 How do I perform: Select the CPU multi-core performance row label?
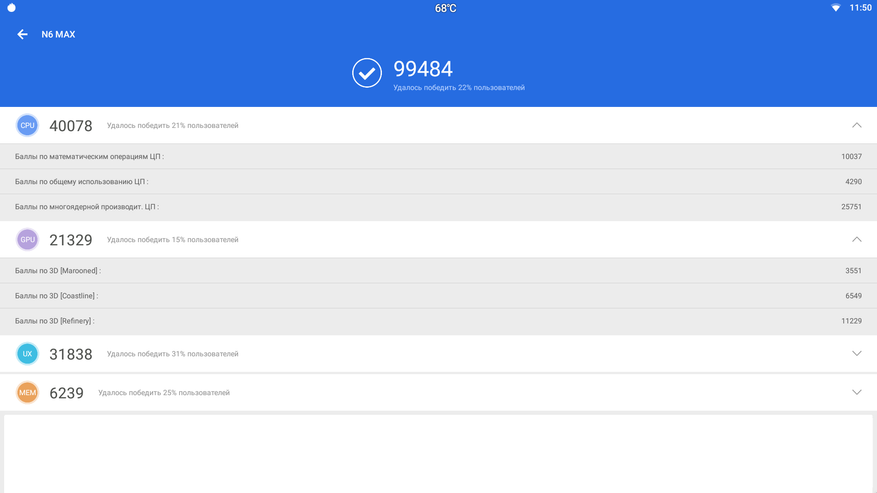(87, 207)
